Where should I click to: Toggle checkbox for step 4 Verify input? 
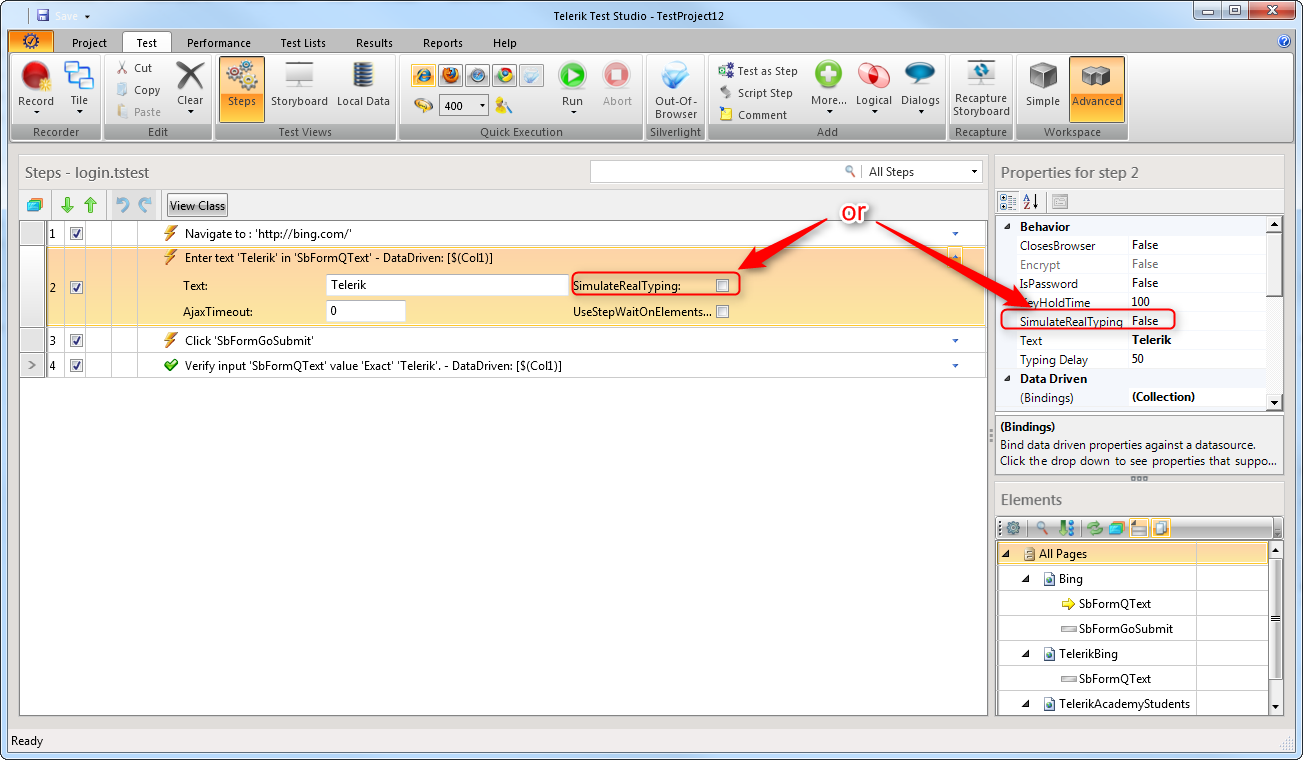76,366
